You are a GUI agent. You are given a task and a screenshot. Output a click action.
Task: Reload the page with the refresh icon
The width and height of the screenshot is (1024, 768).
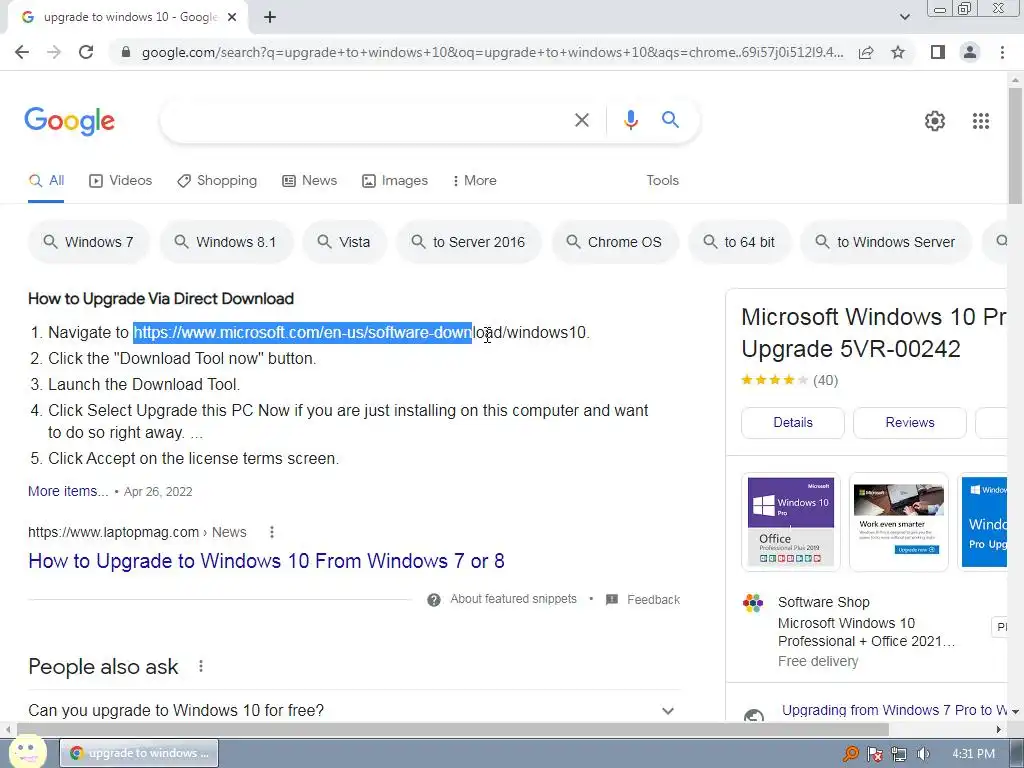point(86,52)
